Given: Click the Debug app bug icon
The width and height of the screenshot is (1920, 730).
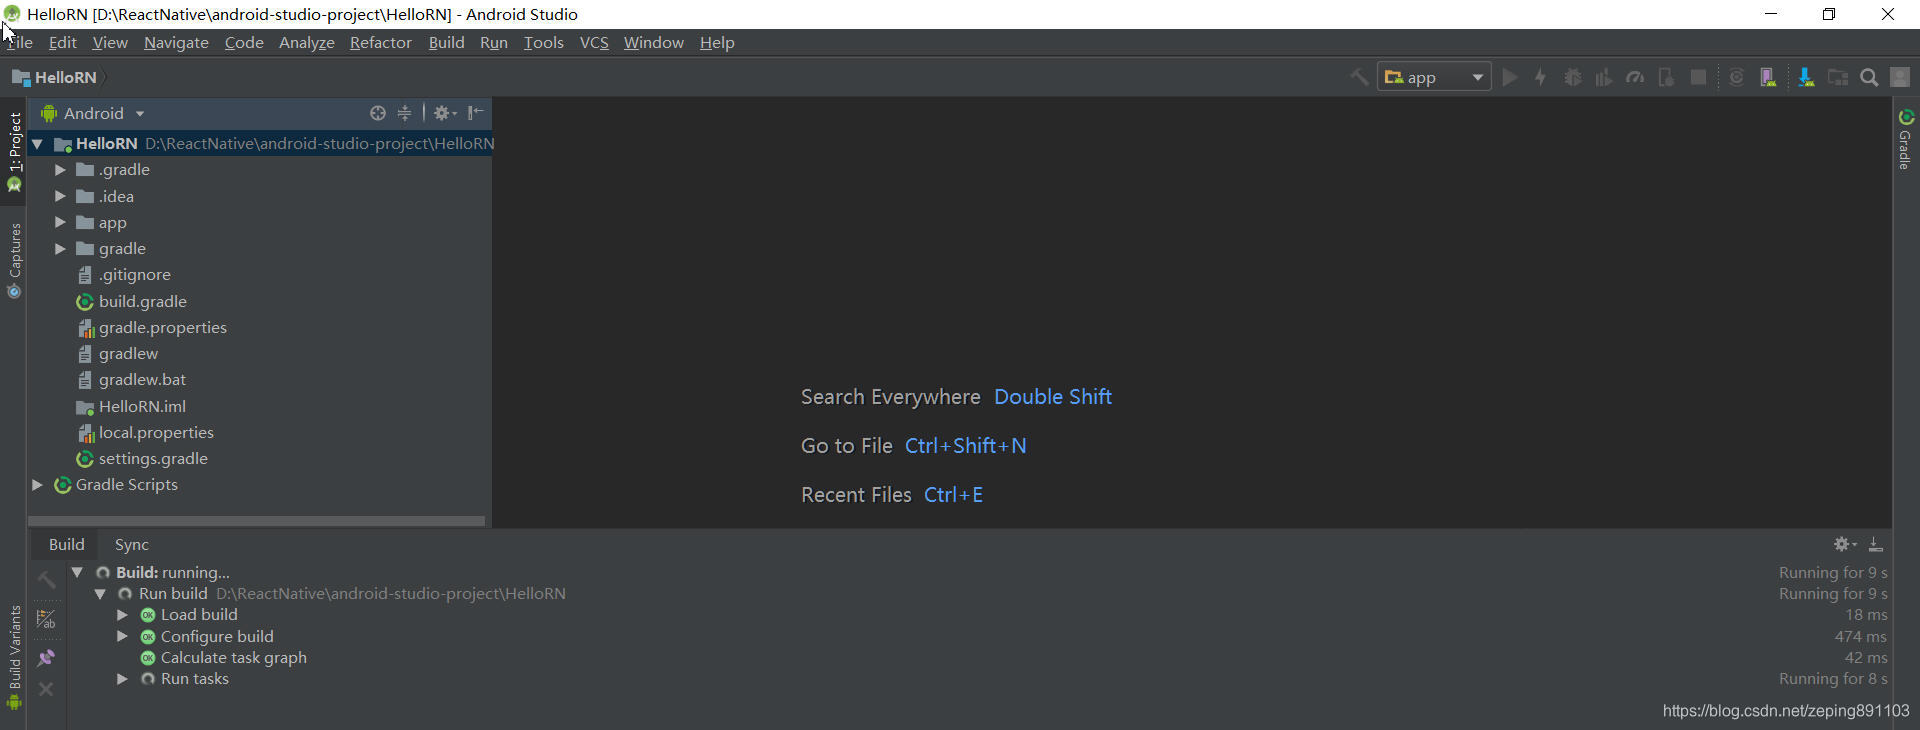Looking at the screenshot, I should (x=1573, y=77).
